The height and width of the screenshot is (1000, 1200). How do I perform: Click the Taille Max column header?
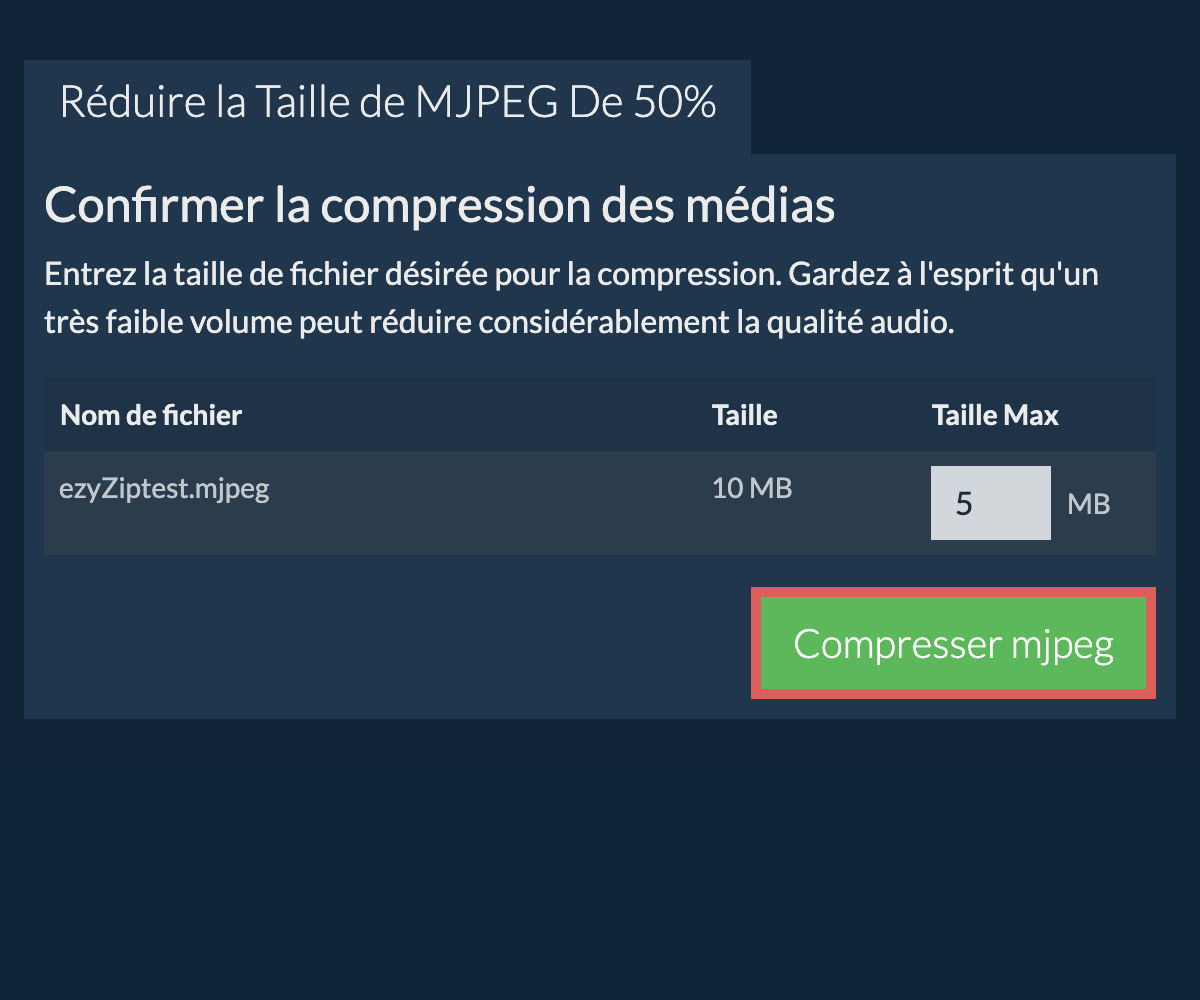coord(995,415)
